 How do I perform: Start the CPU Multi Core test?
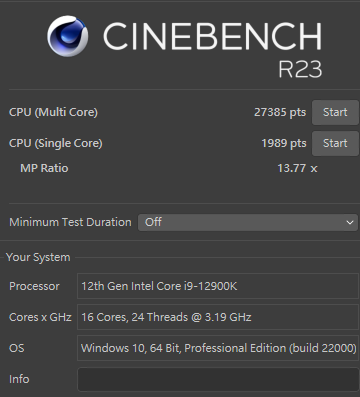(335, 112)
